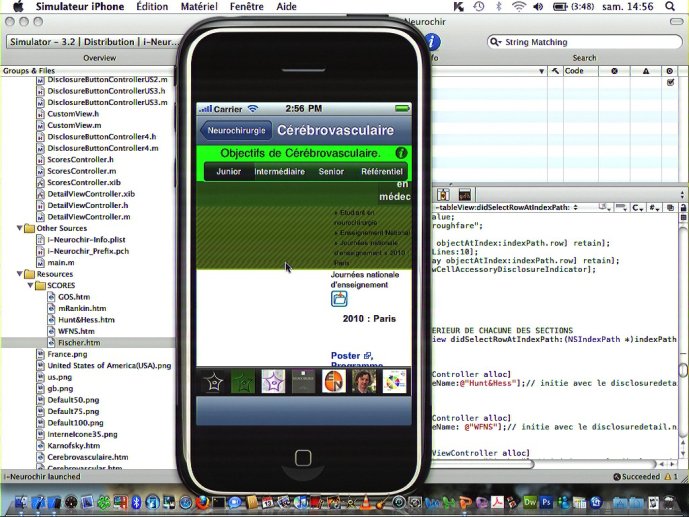Image resolution: width=689 pixels, height=517 pixels.
Task: Tap the Neurochirurgie back button in simulator
Action: point(236,130)
